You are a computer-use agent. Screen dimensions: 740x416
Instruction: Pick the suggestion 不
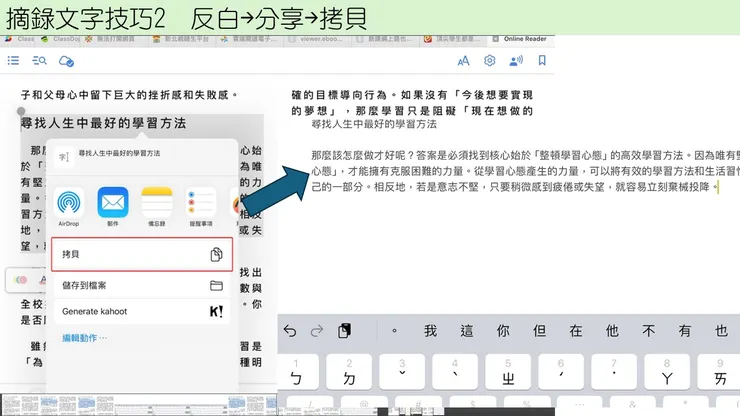click(648, 331)
